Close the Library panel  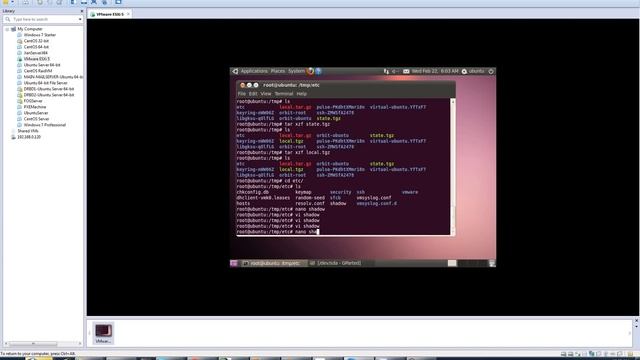81,11
